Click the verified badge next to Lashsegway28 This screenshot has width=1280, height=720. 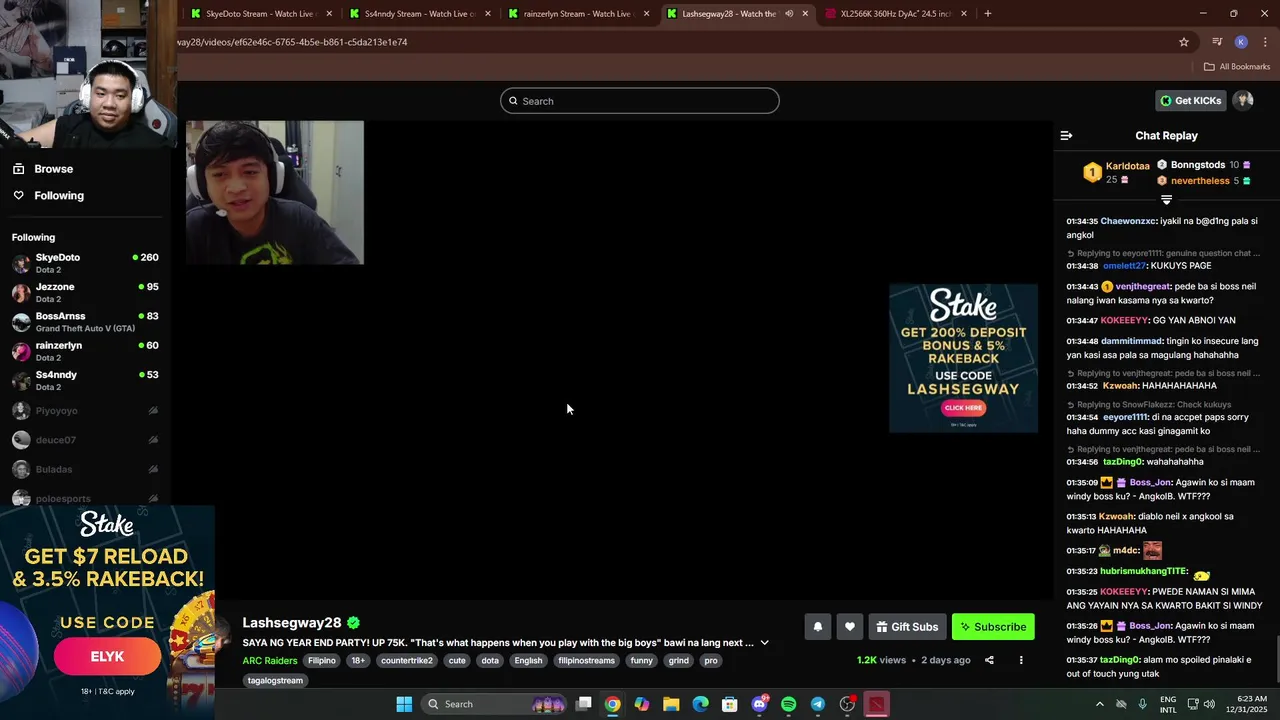click(x=354, y=623)
